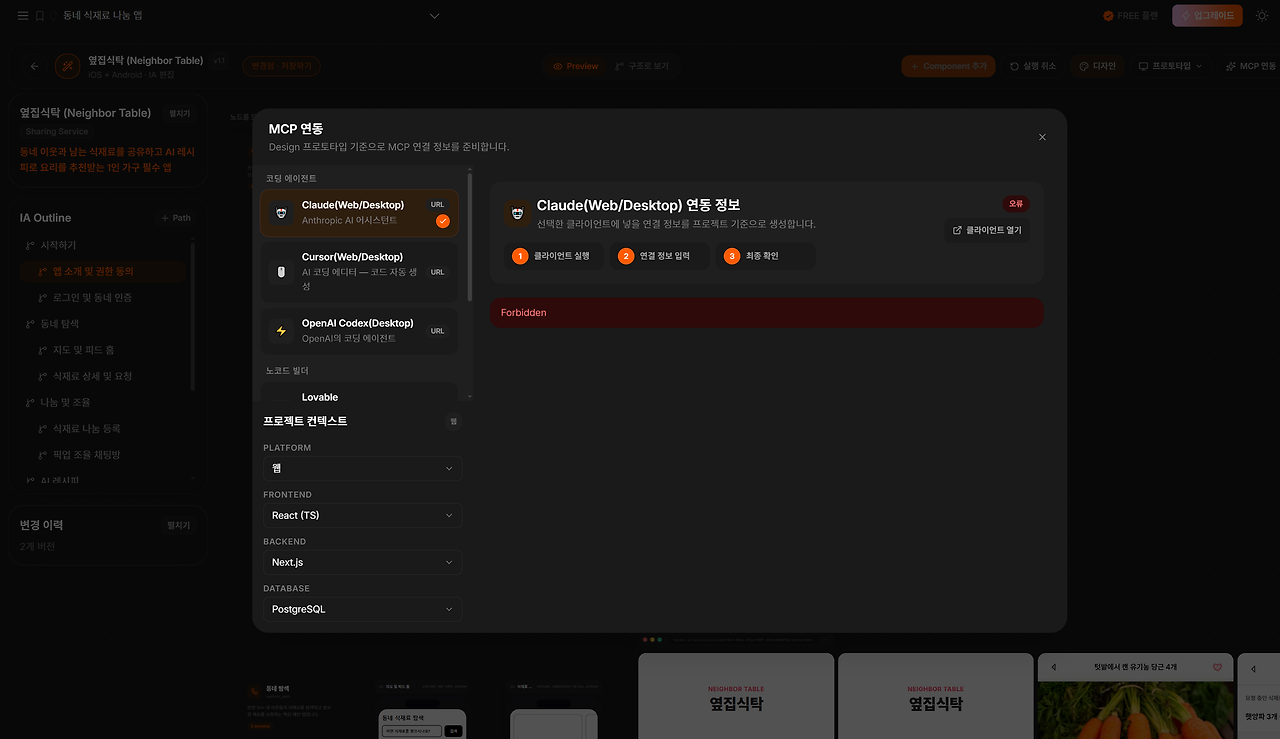Open the hamburger menu in the top bar
This screenshot has height=739, width=1280.
point(23,16)
